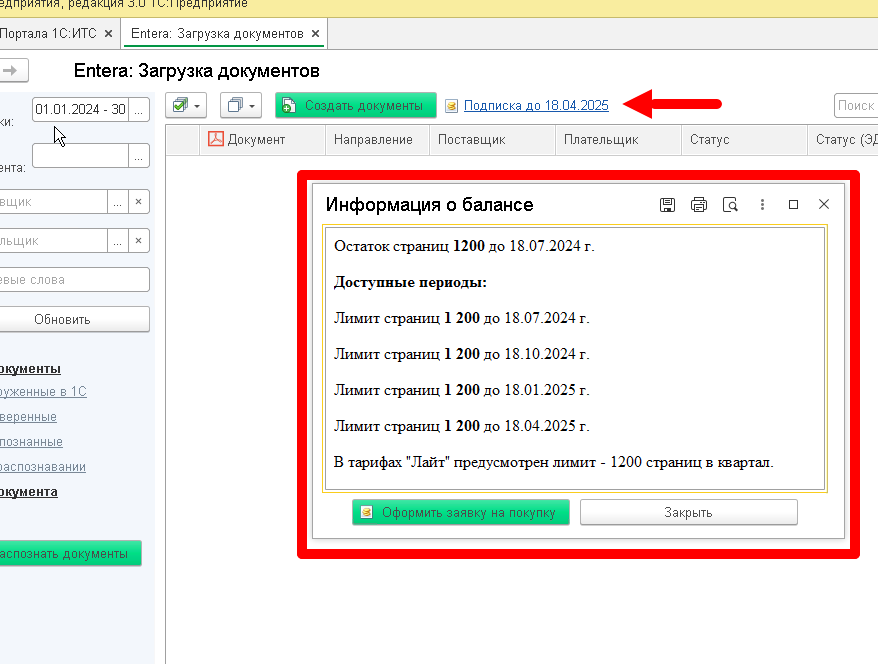878x664 pixels.
Task: Open the в распознавании documents link
Action: pos(43,466)
